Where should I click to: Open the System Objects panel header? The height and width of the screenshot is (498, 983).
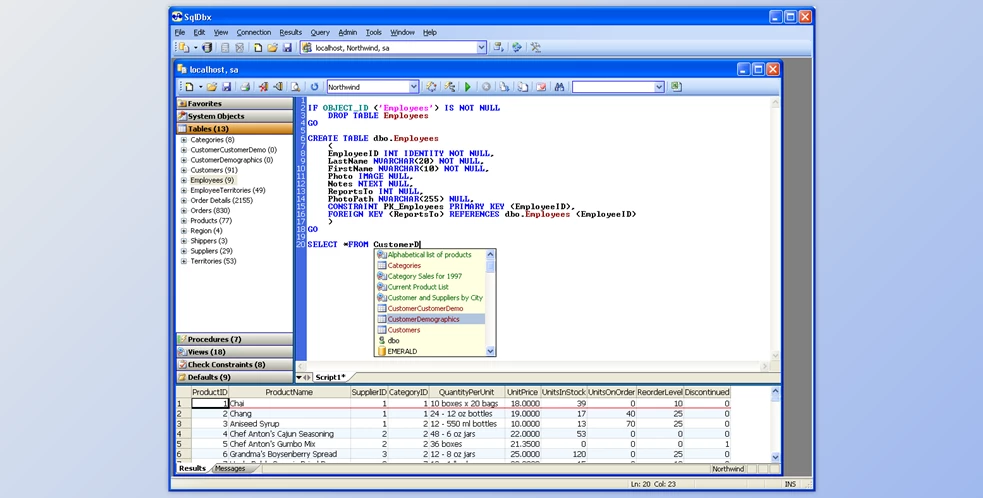[234, 116]
